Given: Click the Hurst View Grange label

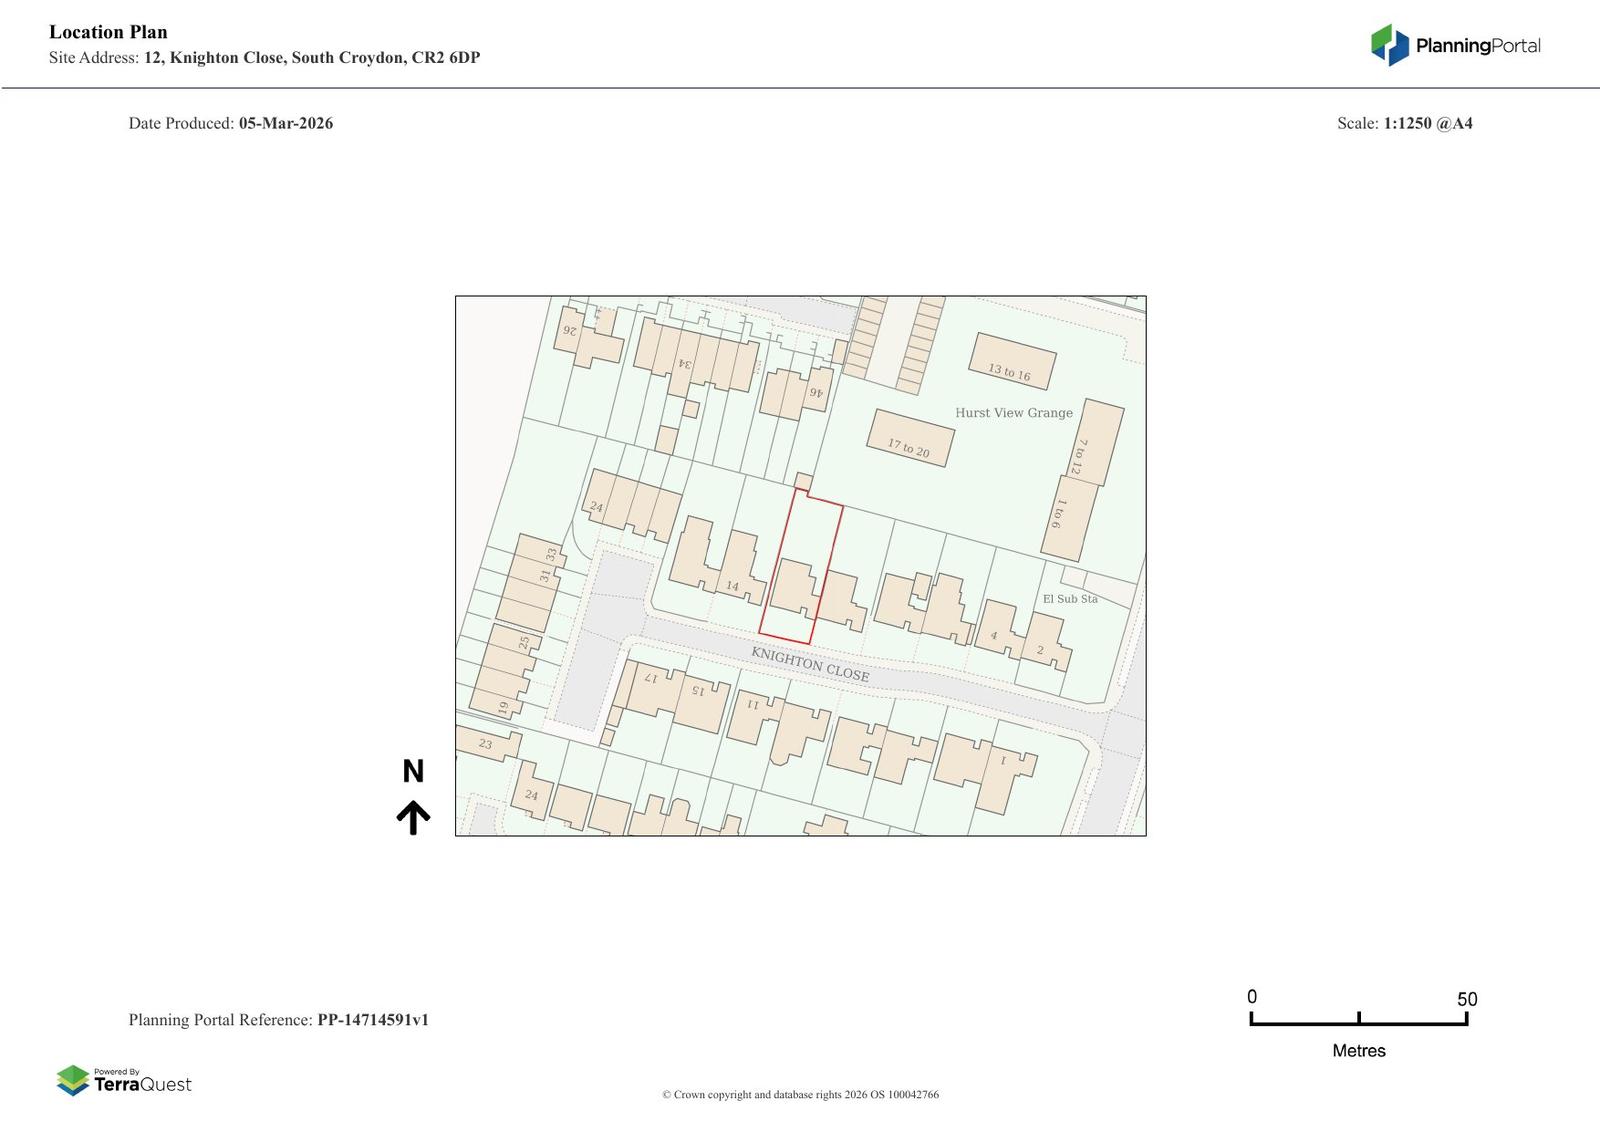Looking at the screenshot, I should (x=1013, y=412).
